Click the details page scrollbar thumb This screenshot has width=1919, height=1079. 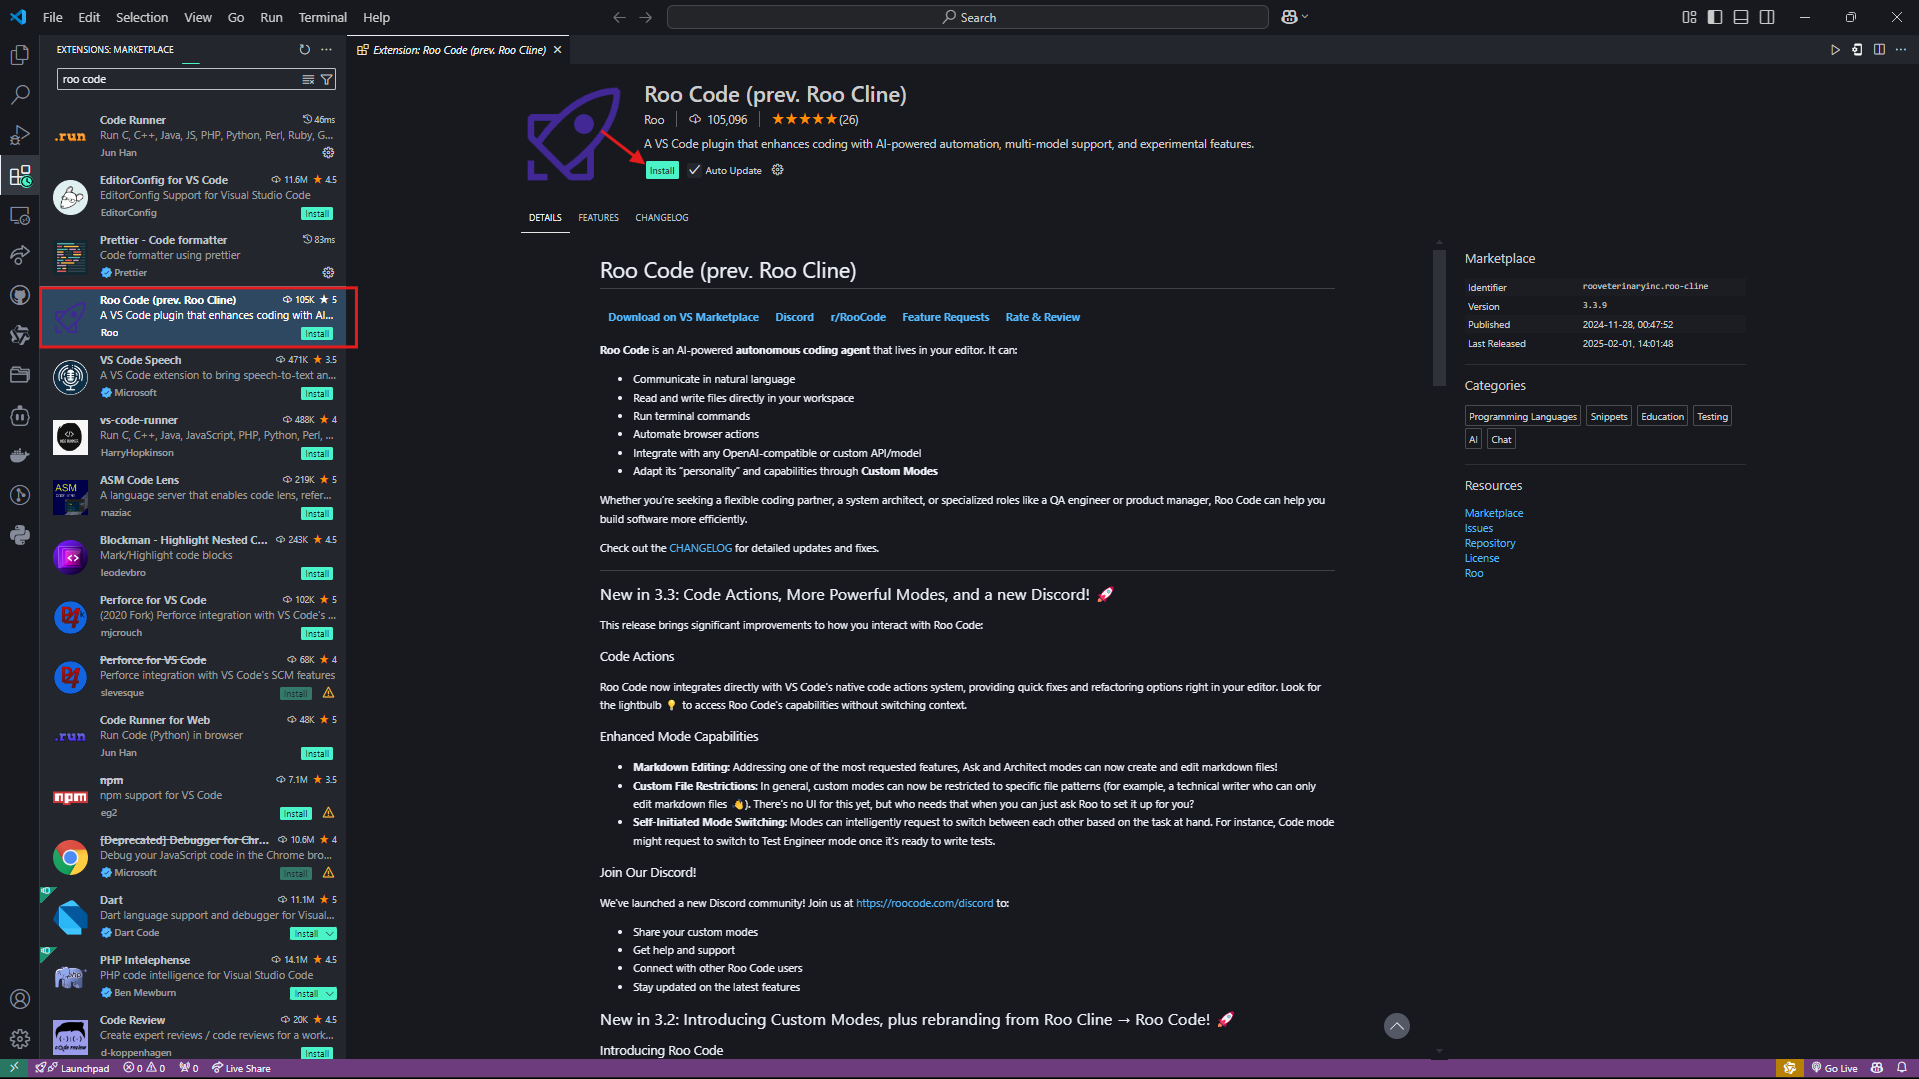point(1439,317)
